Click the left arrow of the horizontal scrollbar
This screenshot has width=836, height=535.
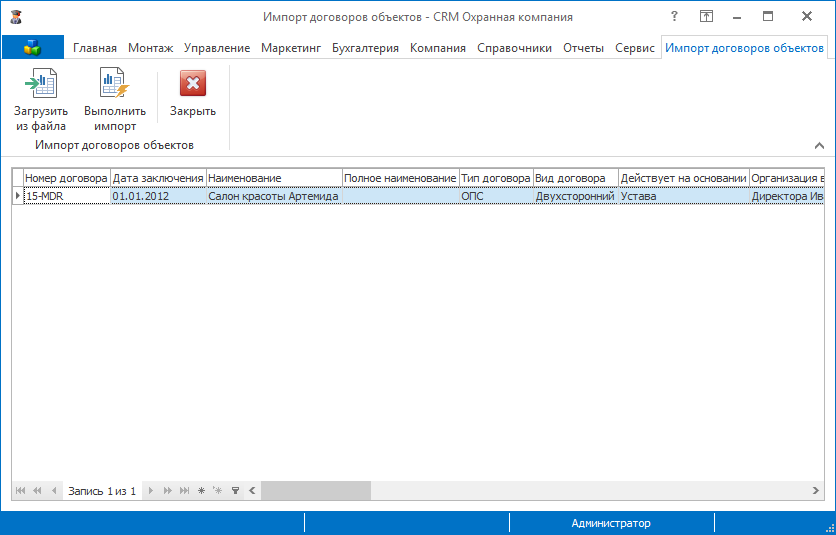click(252, 491)
